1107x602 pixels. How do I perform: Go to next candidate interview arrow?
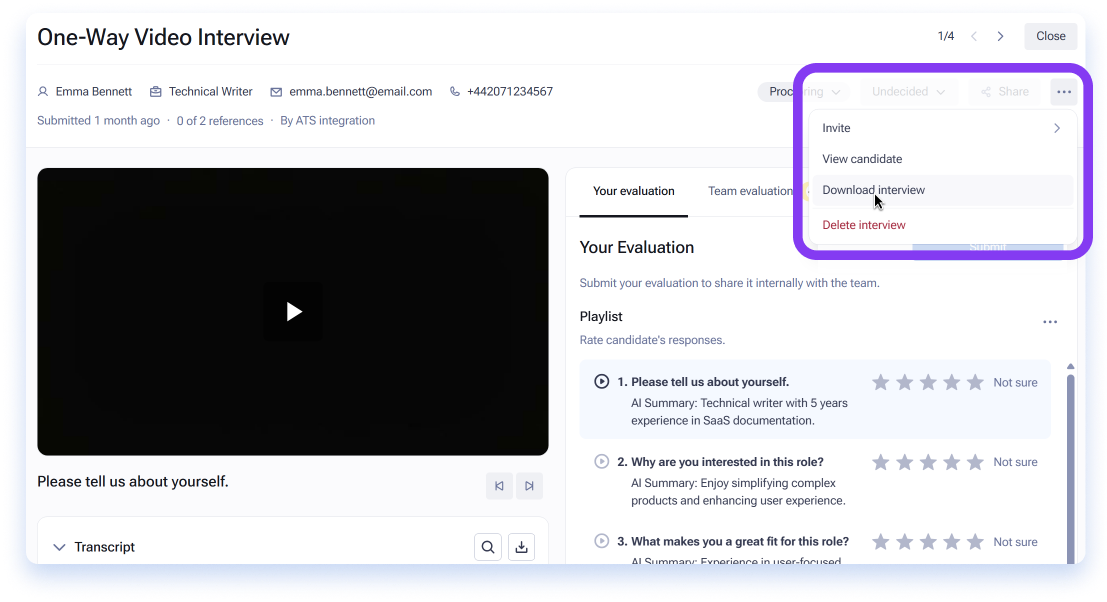pyautogui.click(x=1000, y=36)
